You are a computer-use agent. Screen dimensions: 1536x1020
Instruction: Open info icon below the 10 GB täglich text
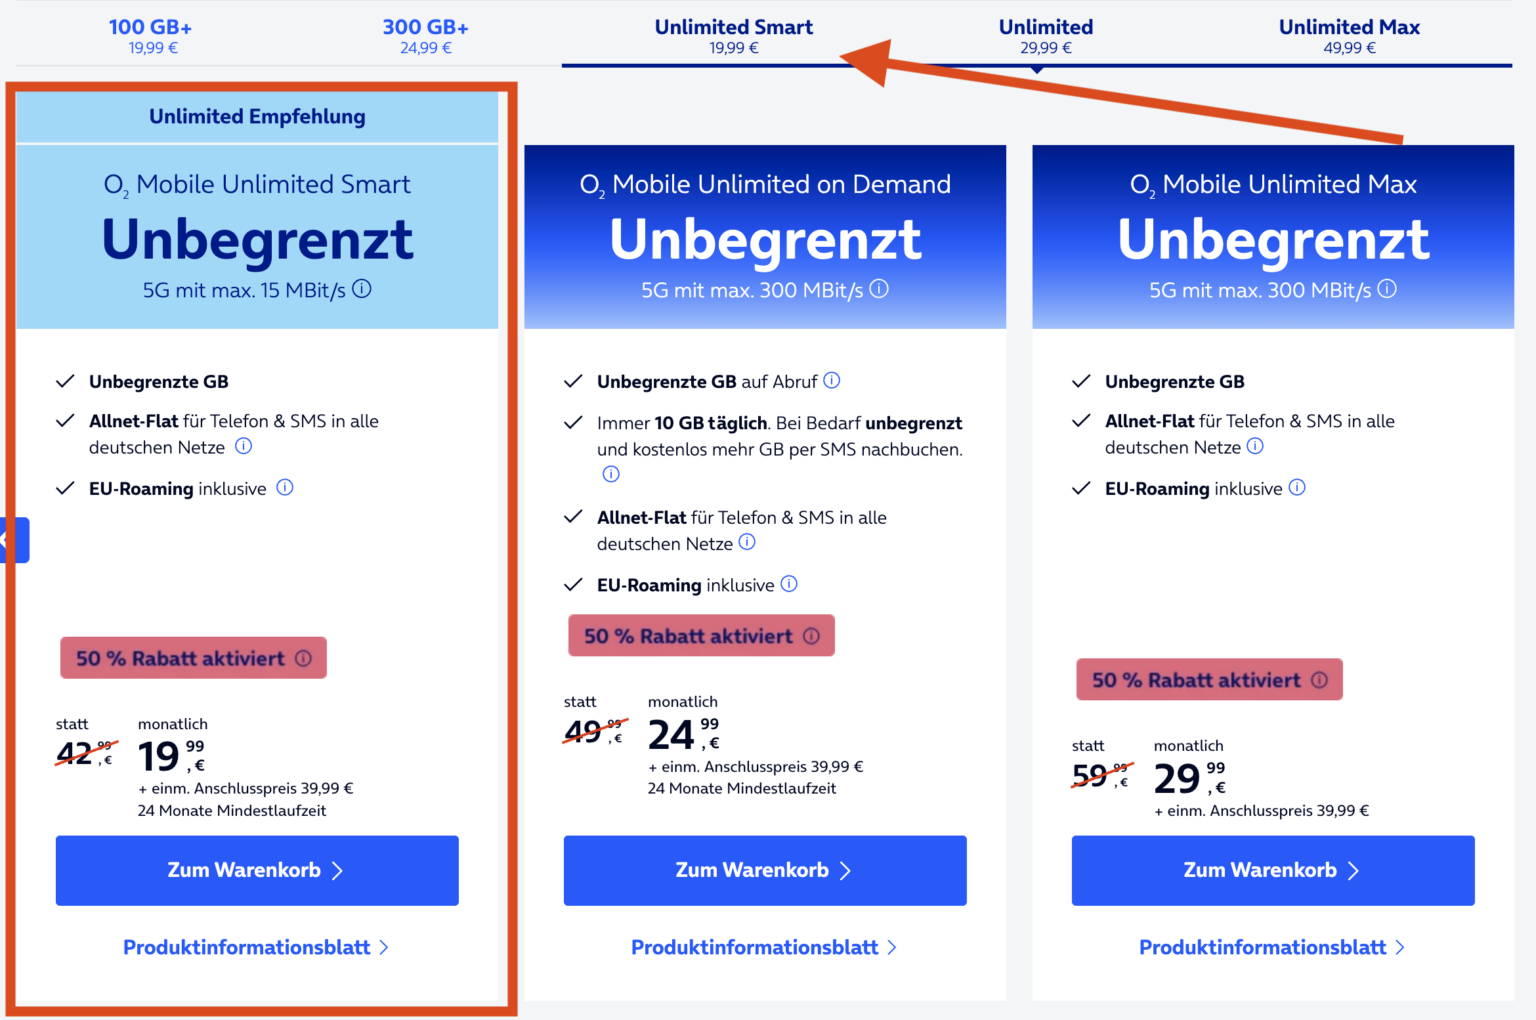click(x=611, y=473)
